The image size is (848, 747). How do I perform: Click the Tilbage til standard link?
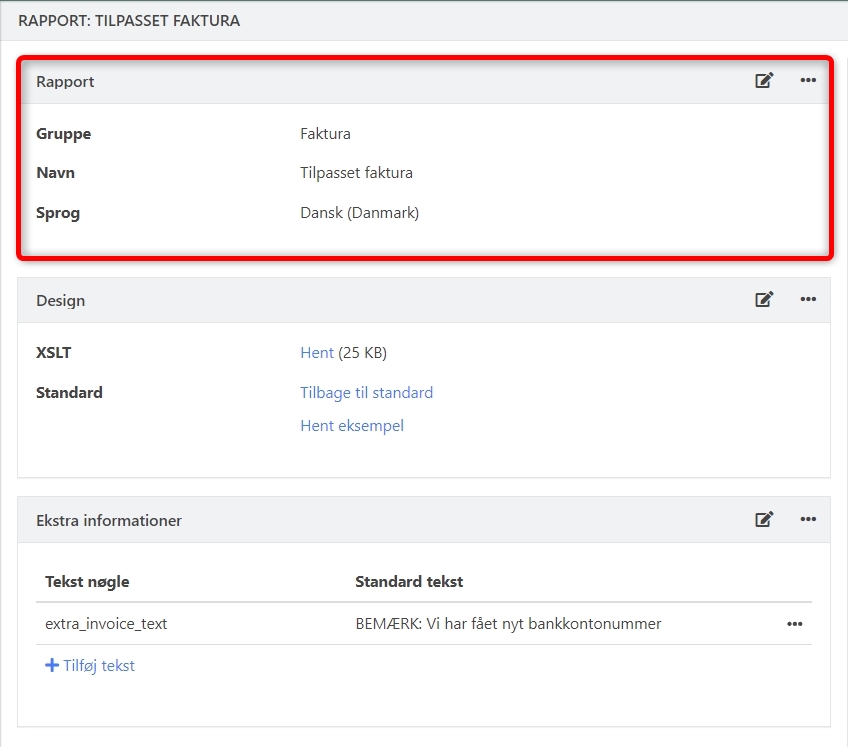366,393
